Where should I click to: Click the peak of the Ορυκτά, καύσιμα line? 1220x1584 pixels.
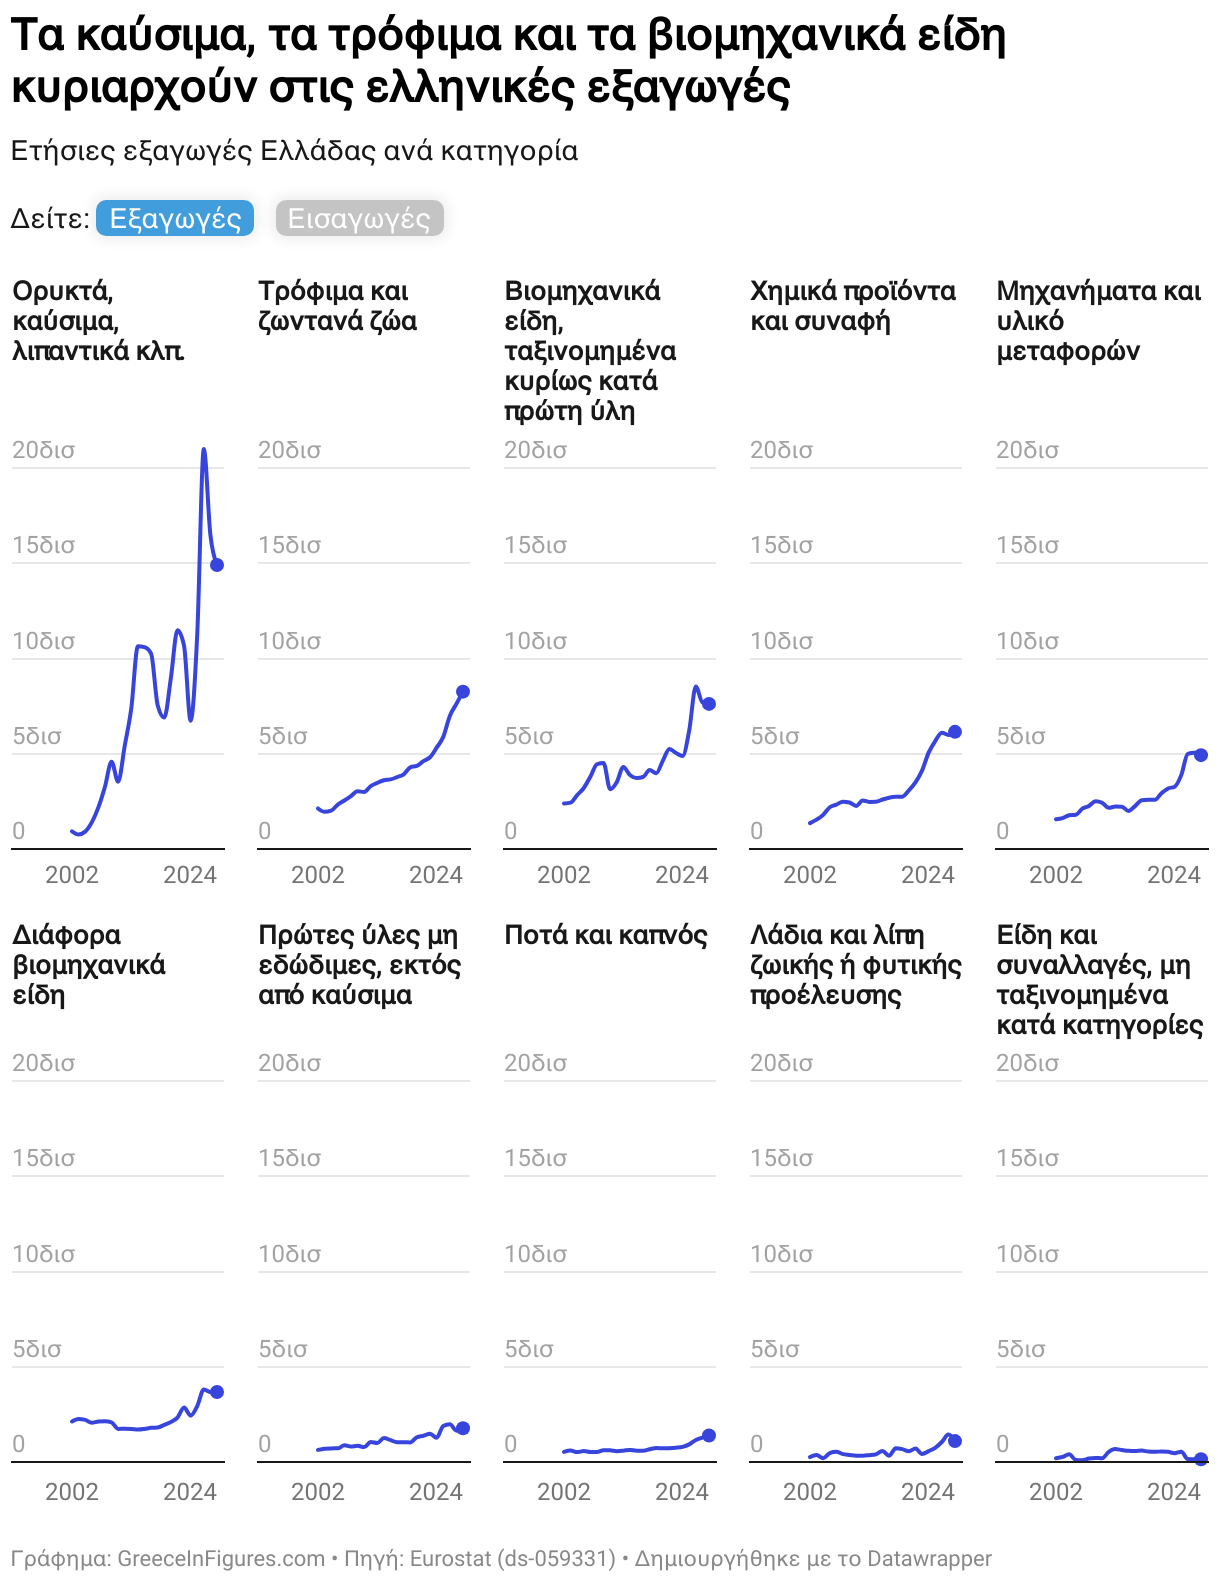click(x=204, y=450)
